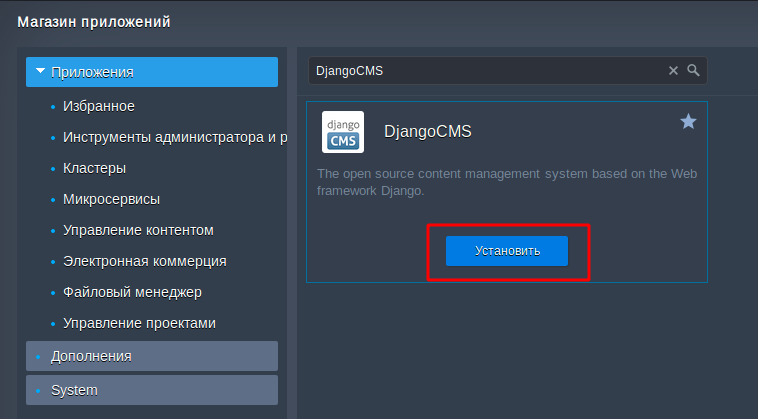This screenshot has height=419, width=758.
Task: Click the Установить button
Action: (507, 251)
